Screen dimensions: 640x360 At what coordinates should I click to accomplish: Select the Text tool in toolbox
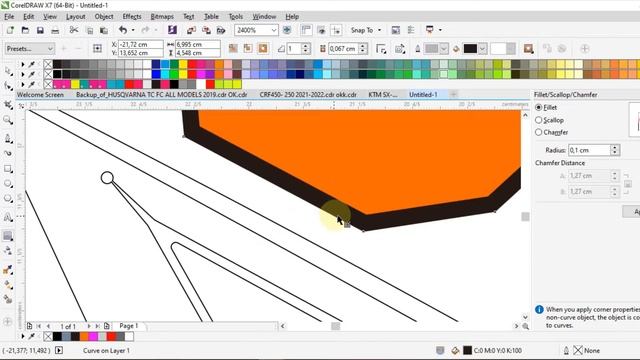coord(8,217)
